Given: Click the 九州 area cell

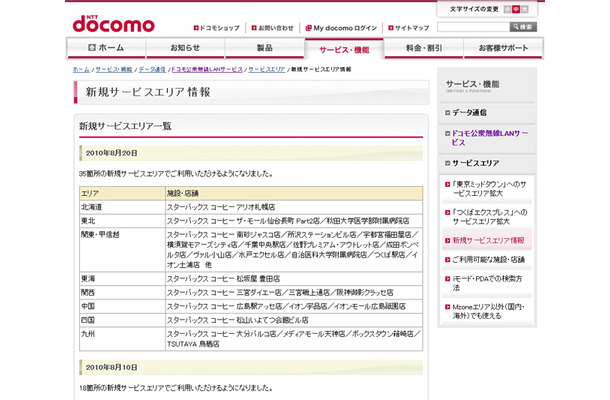Looking at the screenshot, I should (x=123, y=339).
